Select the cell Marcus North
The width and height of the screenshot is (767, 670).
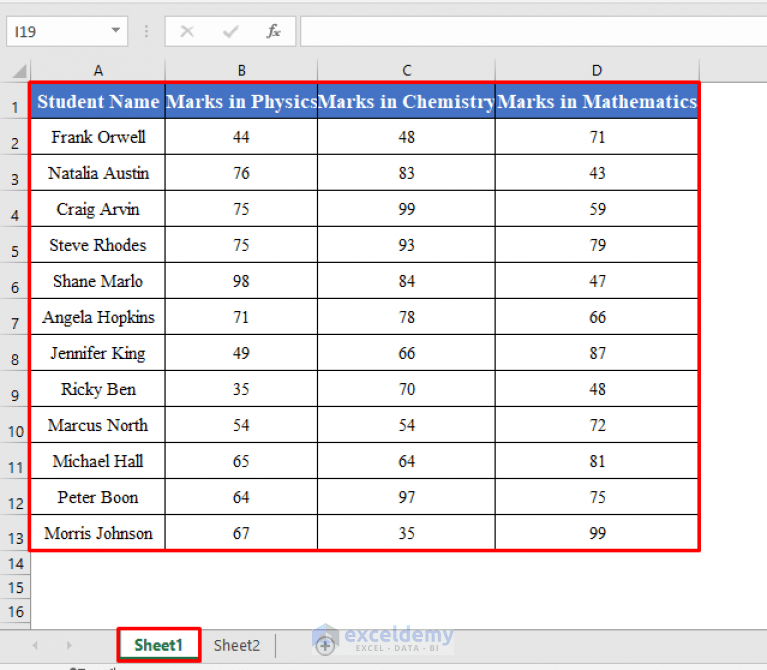98,425
